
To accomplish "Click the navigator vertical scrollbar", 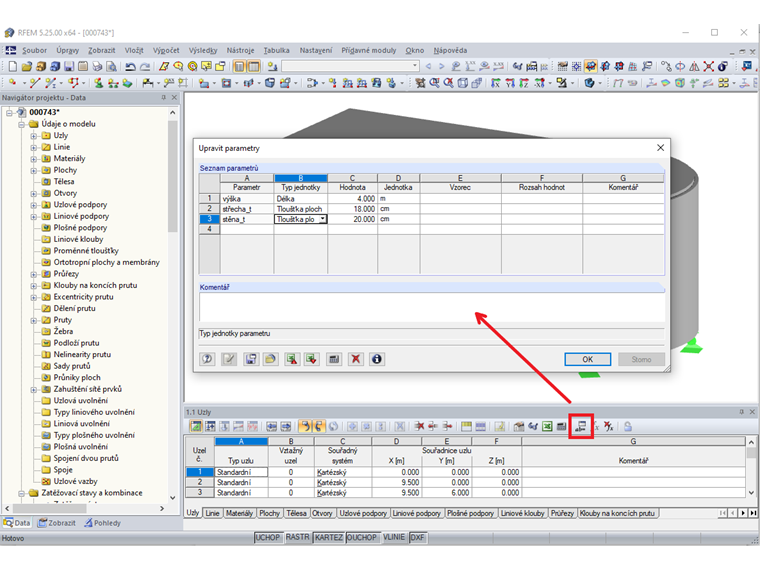I will 173,304.
